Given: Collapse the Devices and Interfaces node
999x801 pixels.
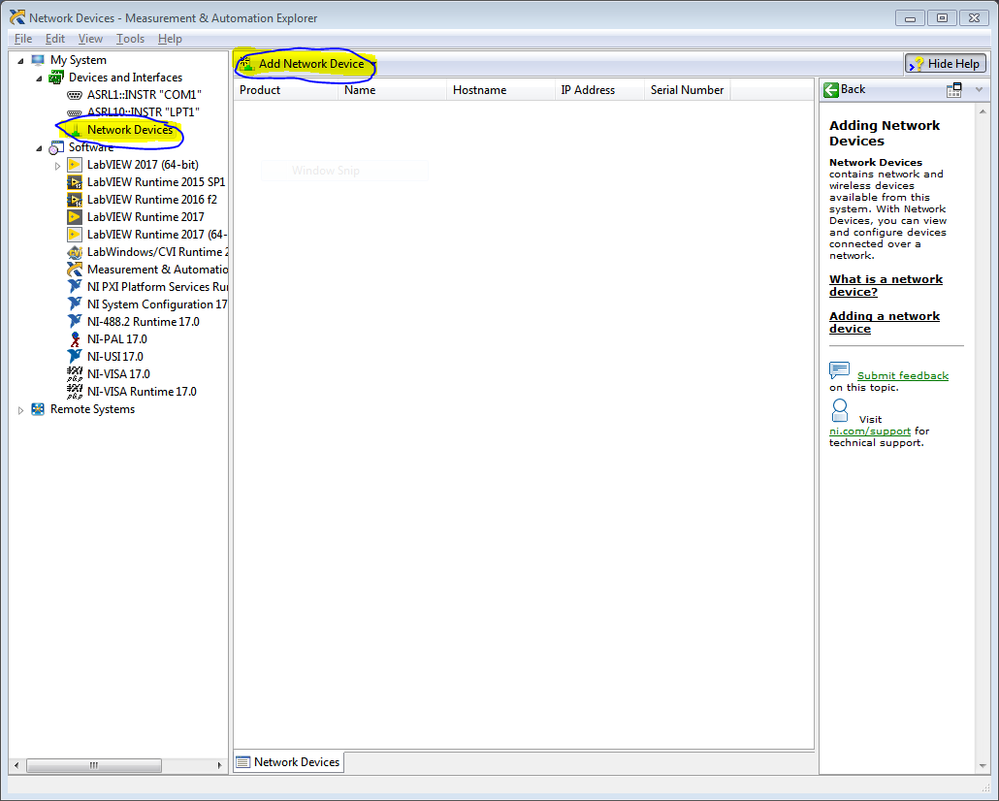Looking at the screenshot, I should 39,78.
